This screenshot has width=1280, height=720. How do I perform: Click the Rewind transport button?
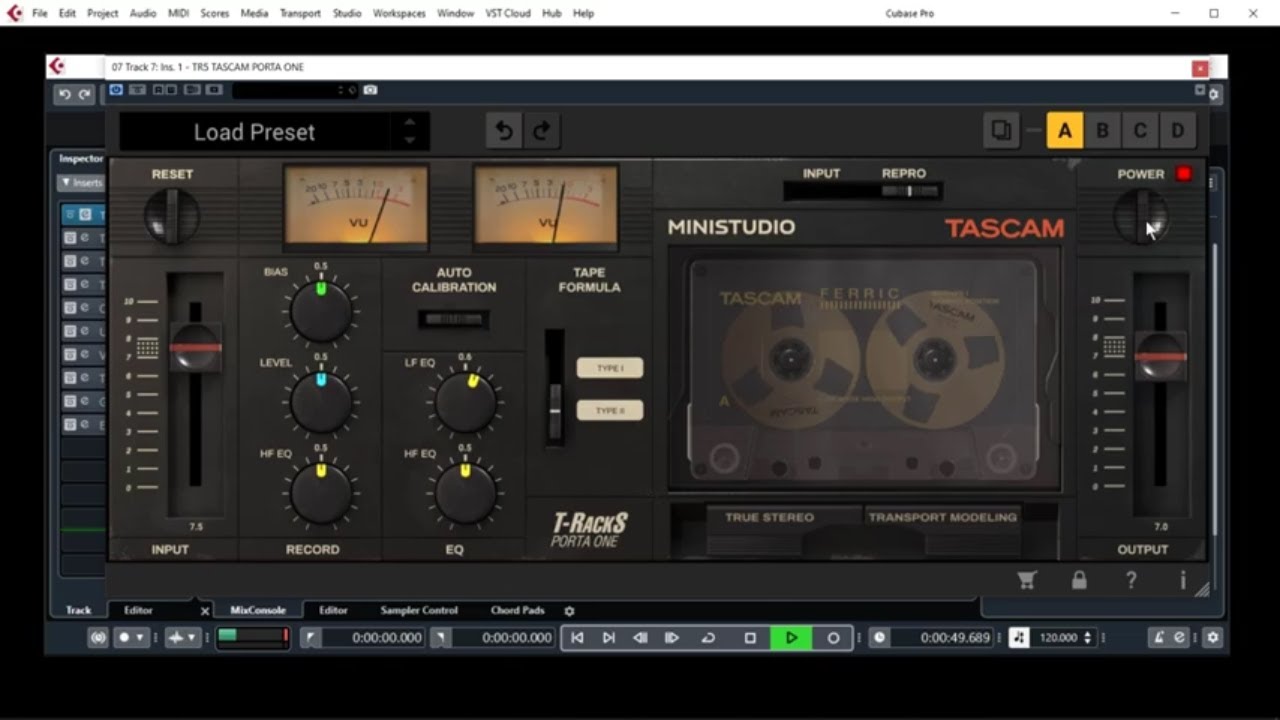(640, 638)
